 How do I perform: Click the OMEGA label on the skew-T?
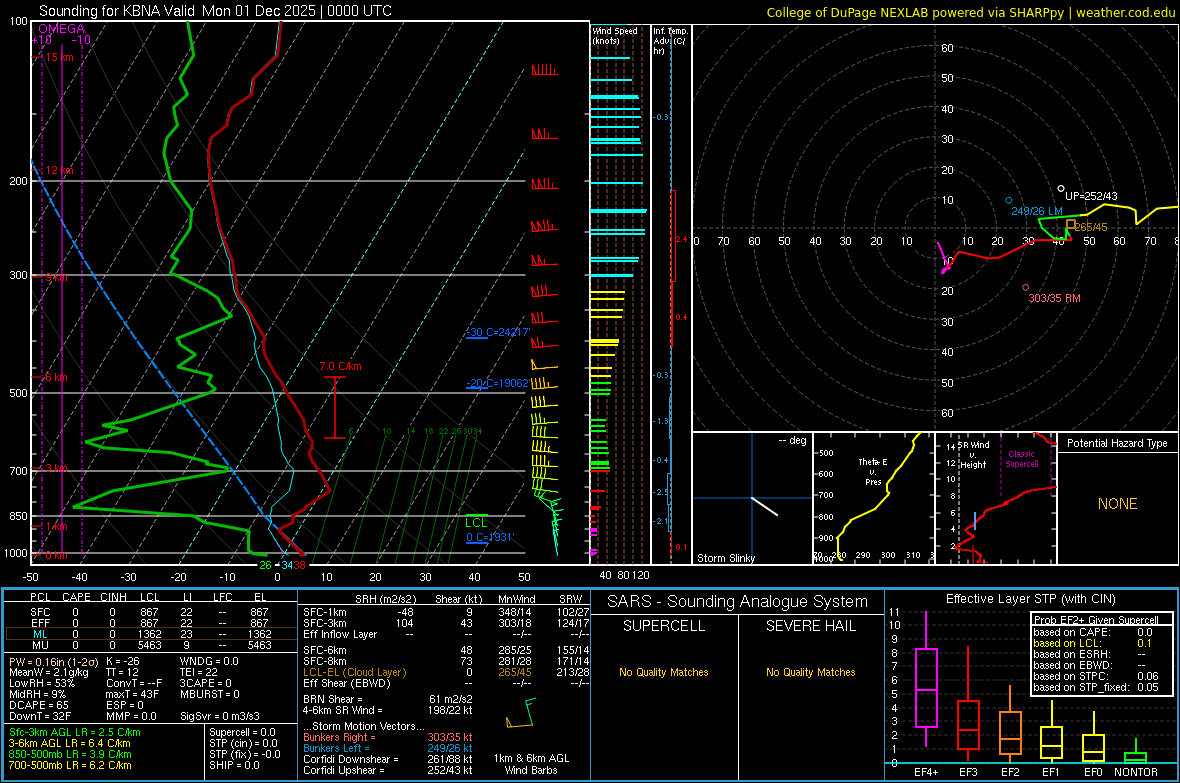(x=61, y=29)
